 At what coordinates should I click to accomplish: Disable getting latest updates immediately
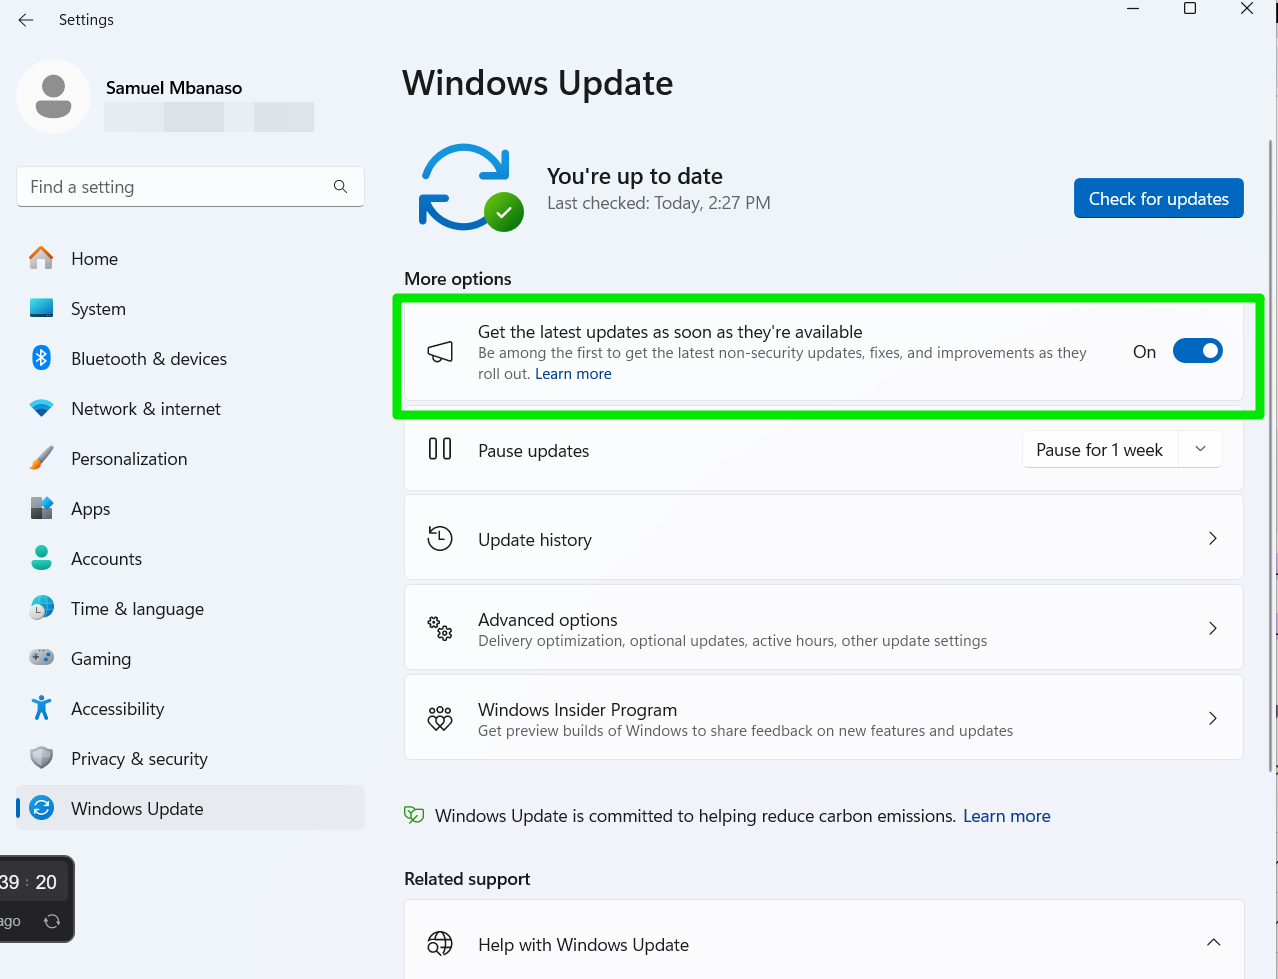tap(1197, 350)
